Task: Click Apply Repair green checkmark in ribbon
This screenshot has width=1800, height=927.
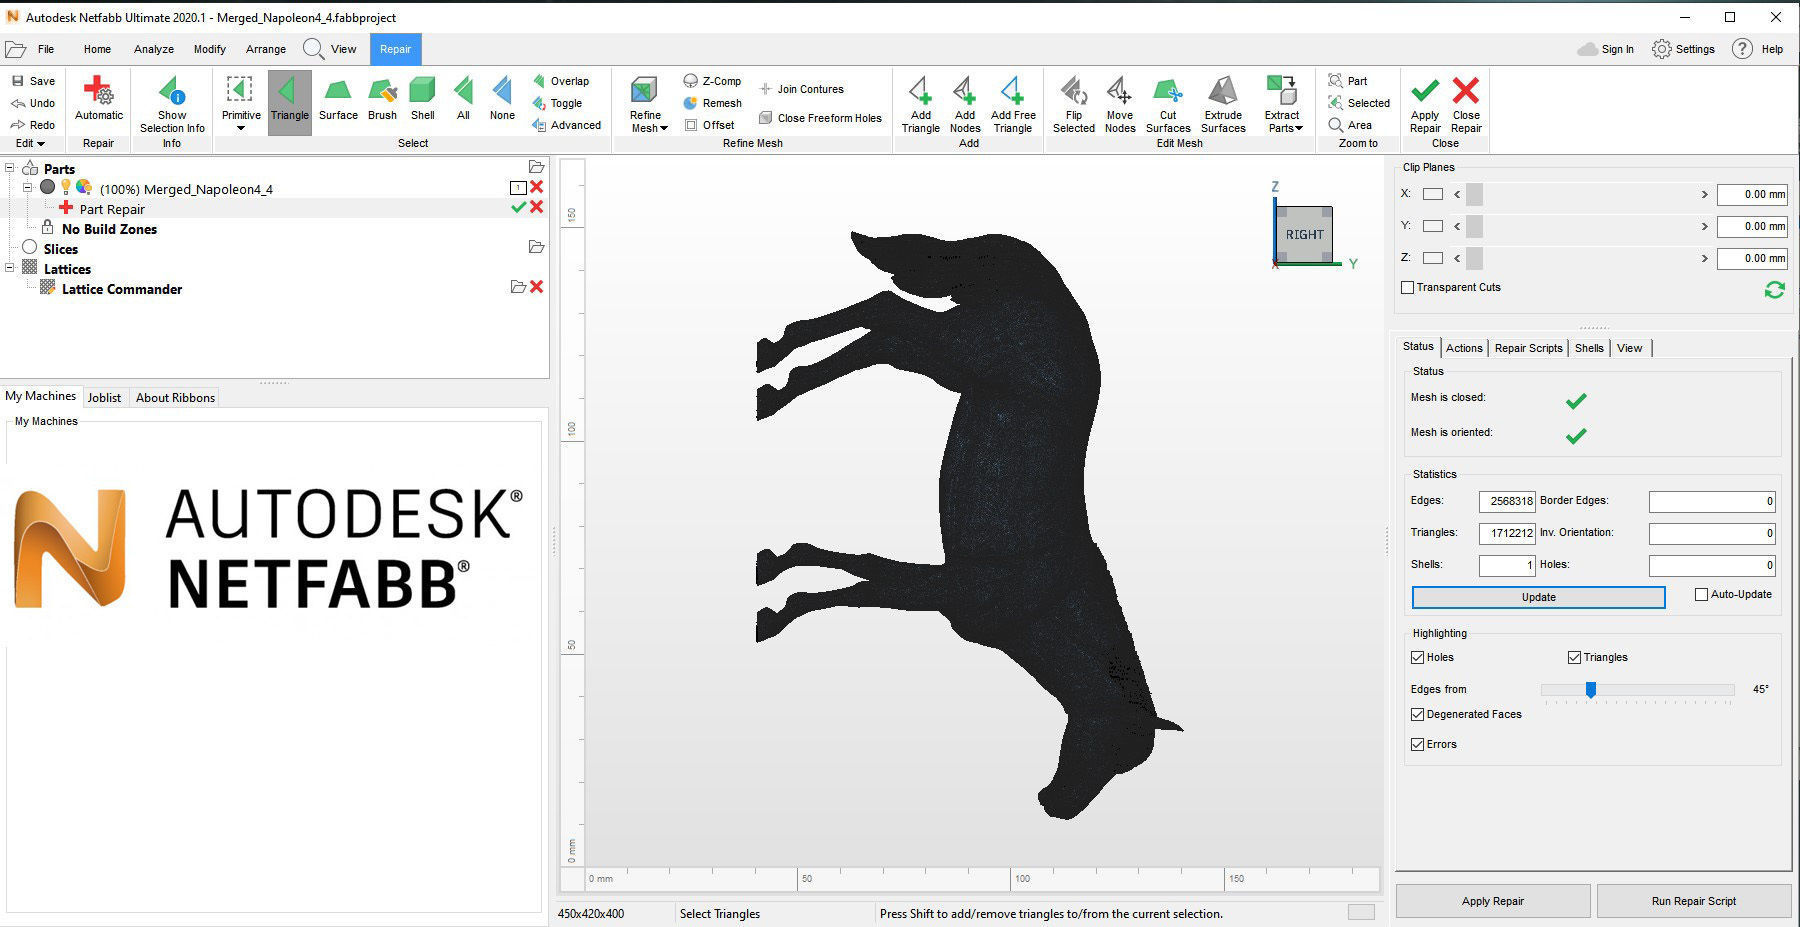Action: (x=1425, y=104)
